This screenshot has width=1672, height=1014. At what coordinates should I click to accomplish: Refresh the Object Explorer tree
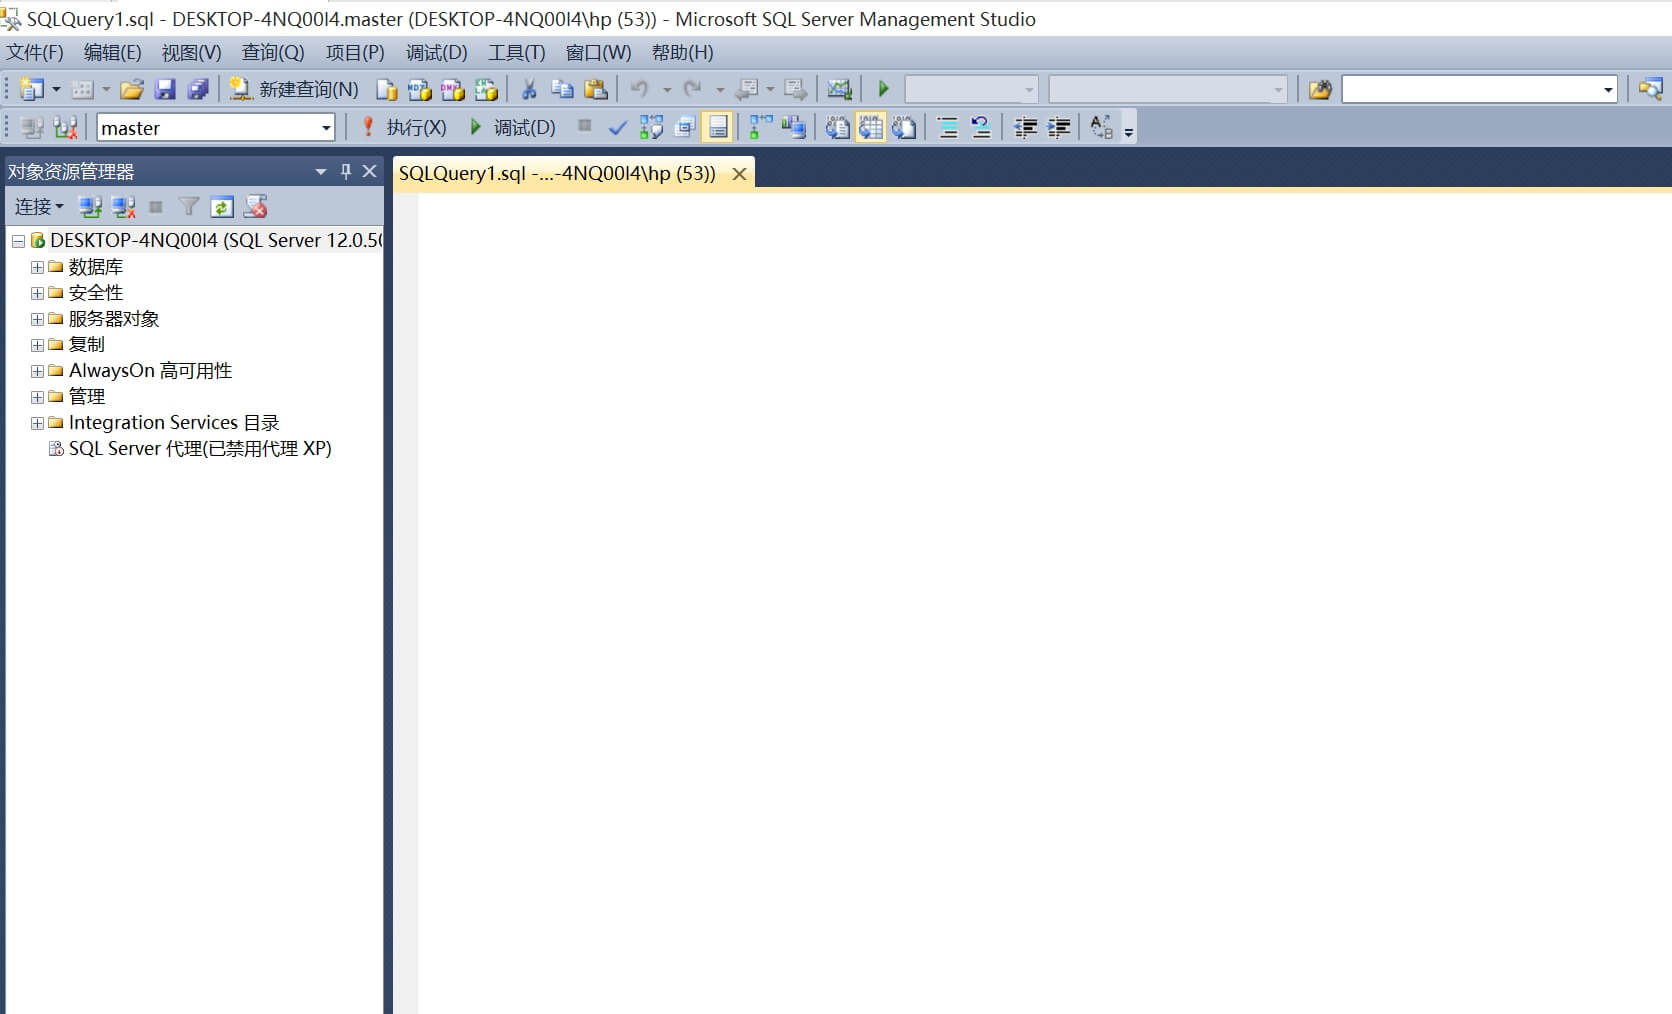click(222, 207)
